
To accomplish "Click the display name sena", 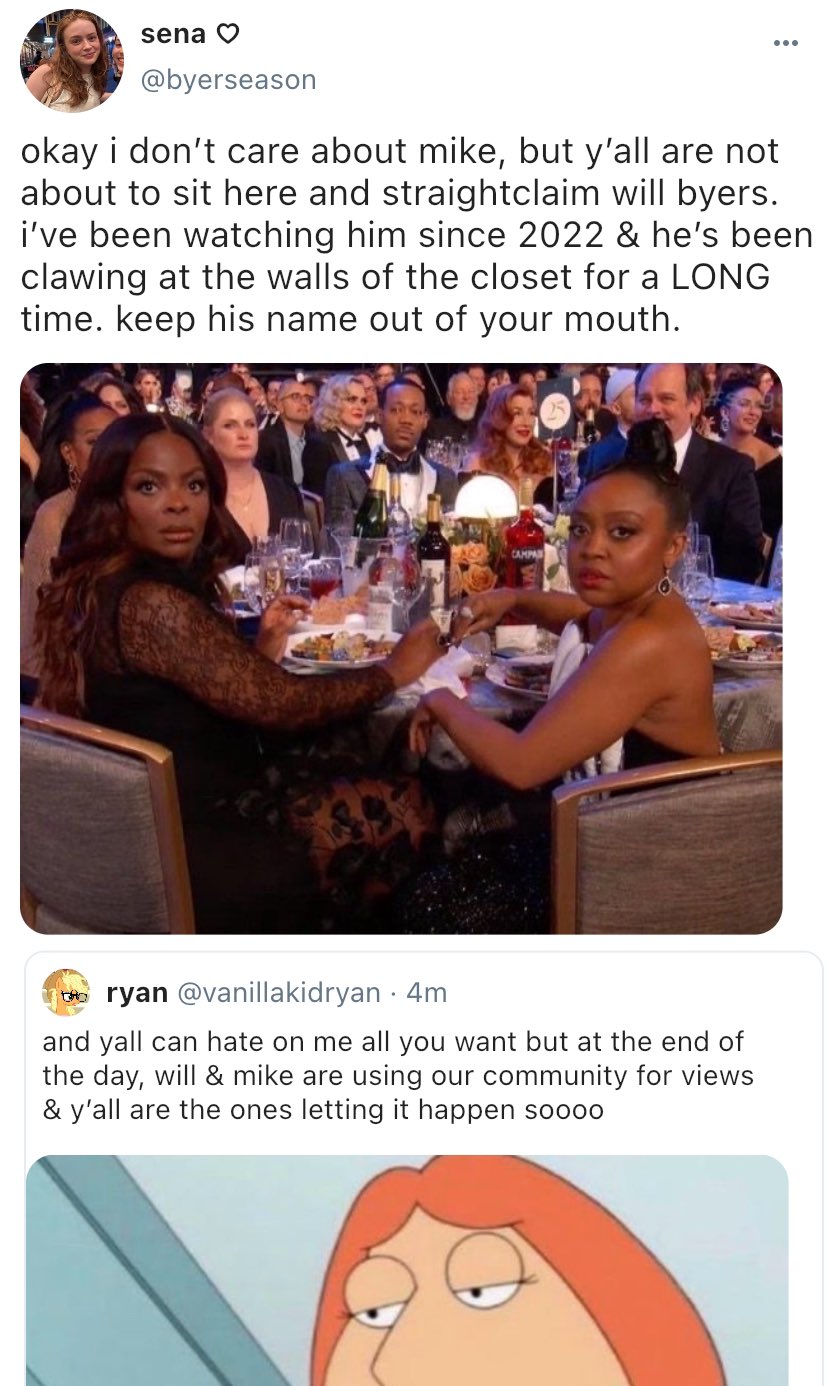I will [x=173, y=34].
